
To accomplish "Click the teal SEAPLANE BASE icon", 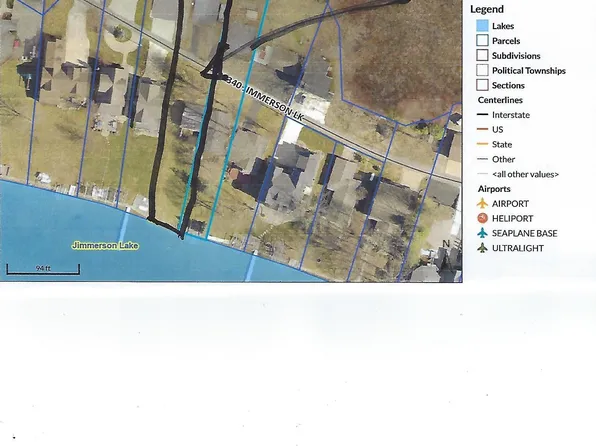I will 482,233.
